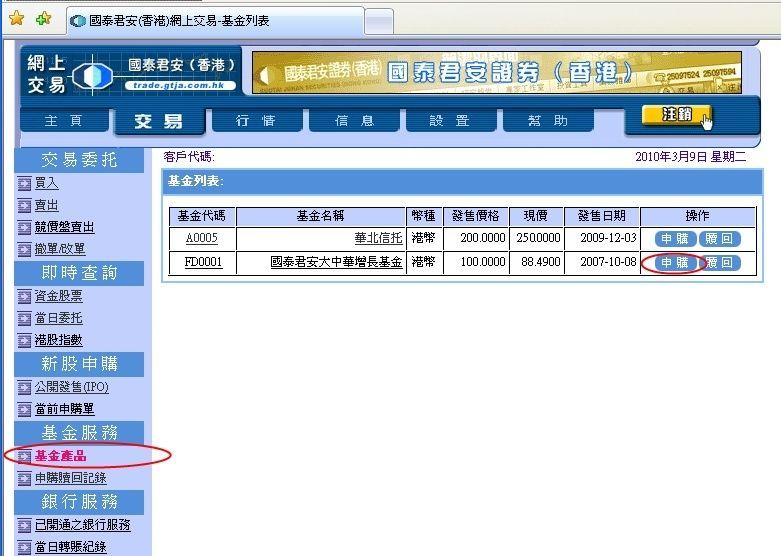Click the 發售價格 column header
Image resolution: width=781 pixels, height=556 pixels.
click(x=475, y=216)
